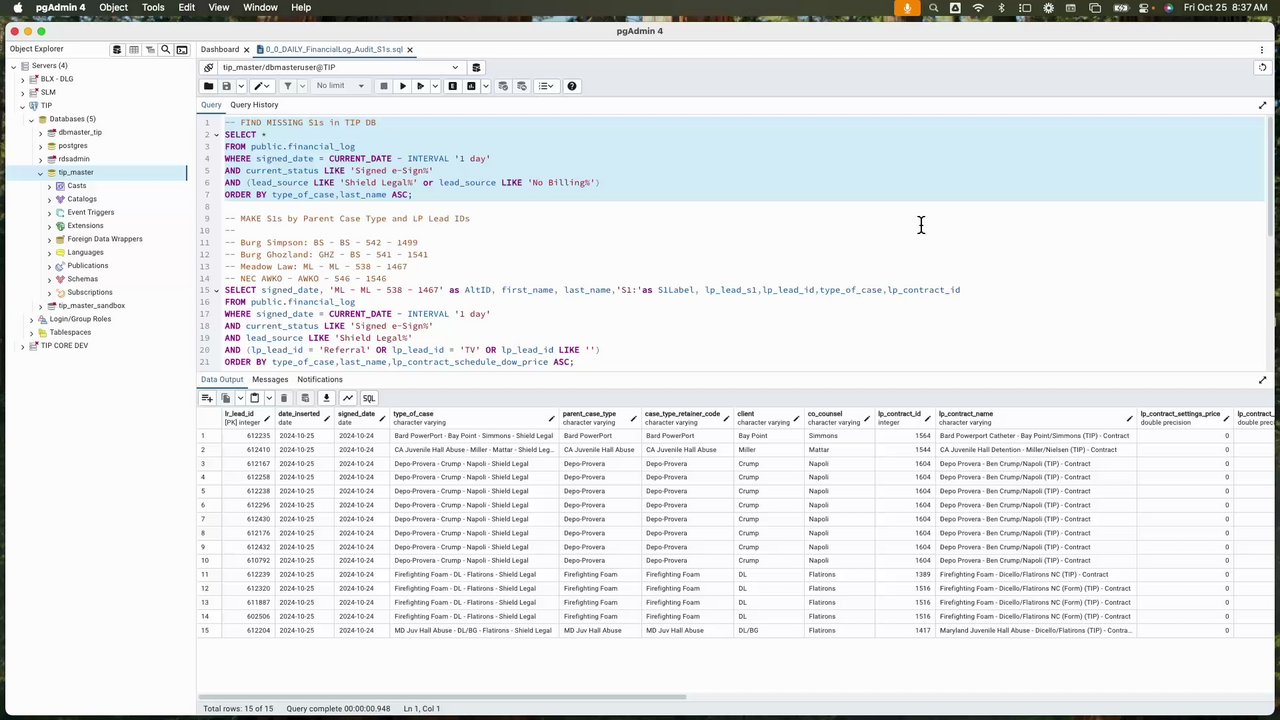Select the Catalogs tree item

[x=82, y=199]
